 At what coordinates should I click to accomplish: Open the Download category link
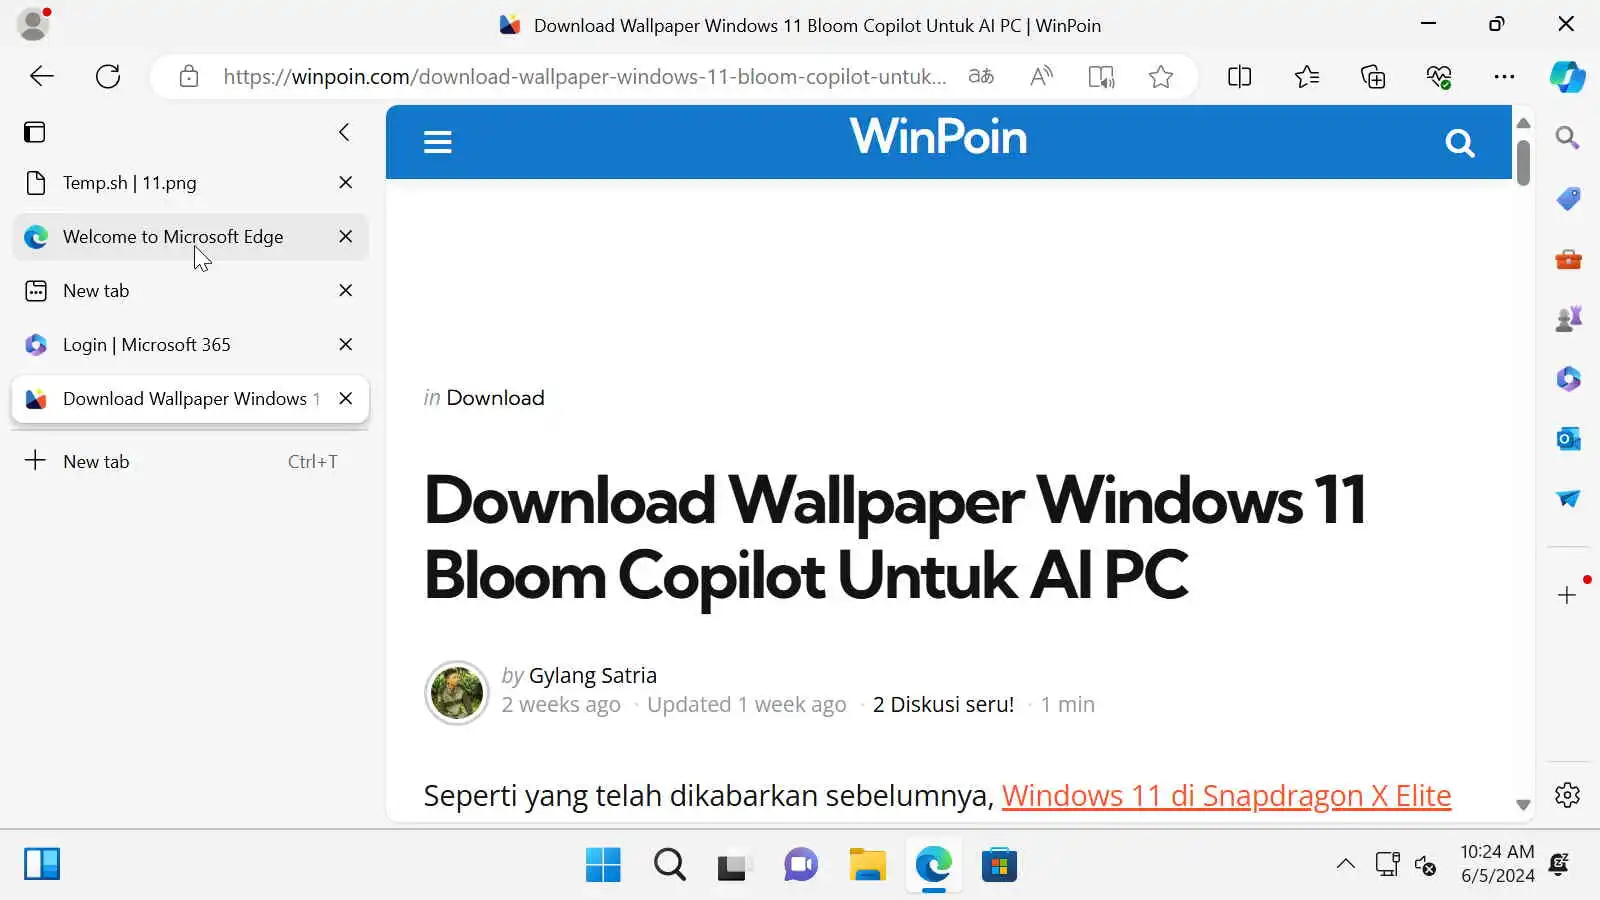point(495,398)
